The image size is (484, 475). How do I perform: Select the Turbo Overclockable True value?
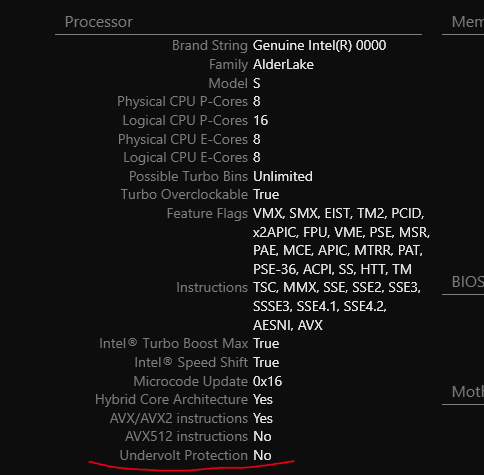[x=266, y=194]
